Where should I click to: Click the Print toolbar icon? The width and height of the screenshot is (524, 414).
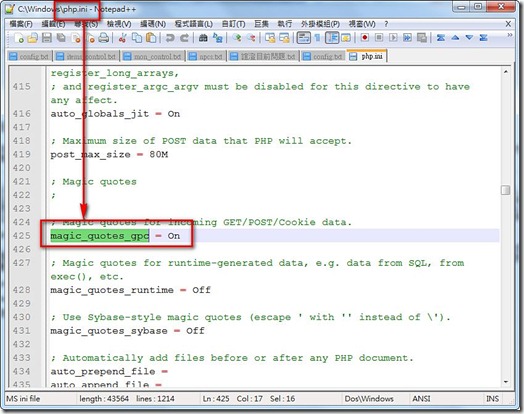click(x=104, y=38)
